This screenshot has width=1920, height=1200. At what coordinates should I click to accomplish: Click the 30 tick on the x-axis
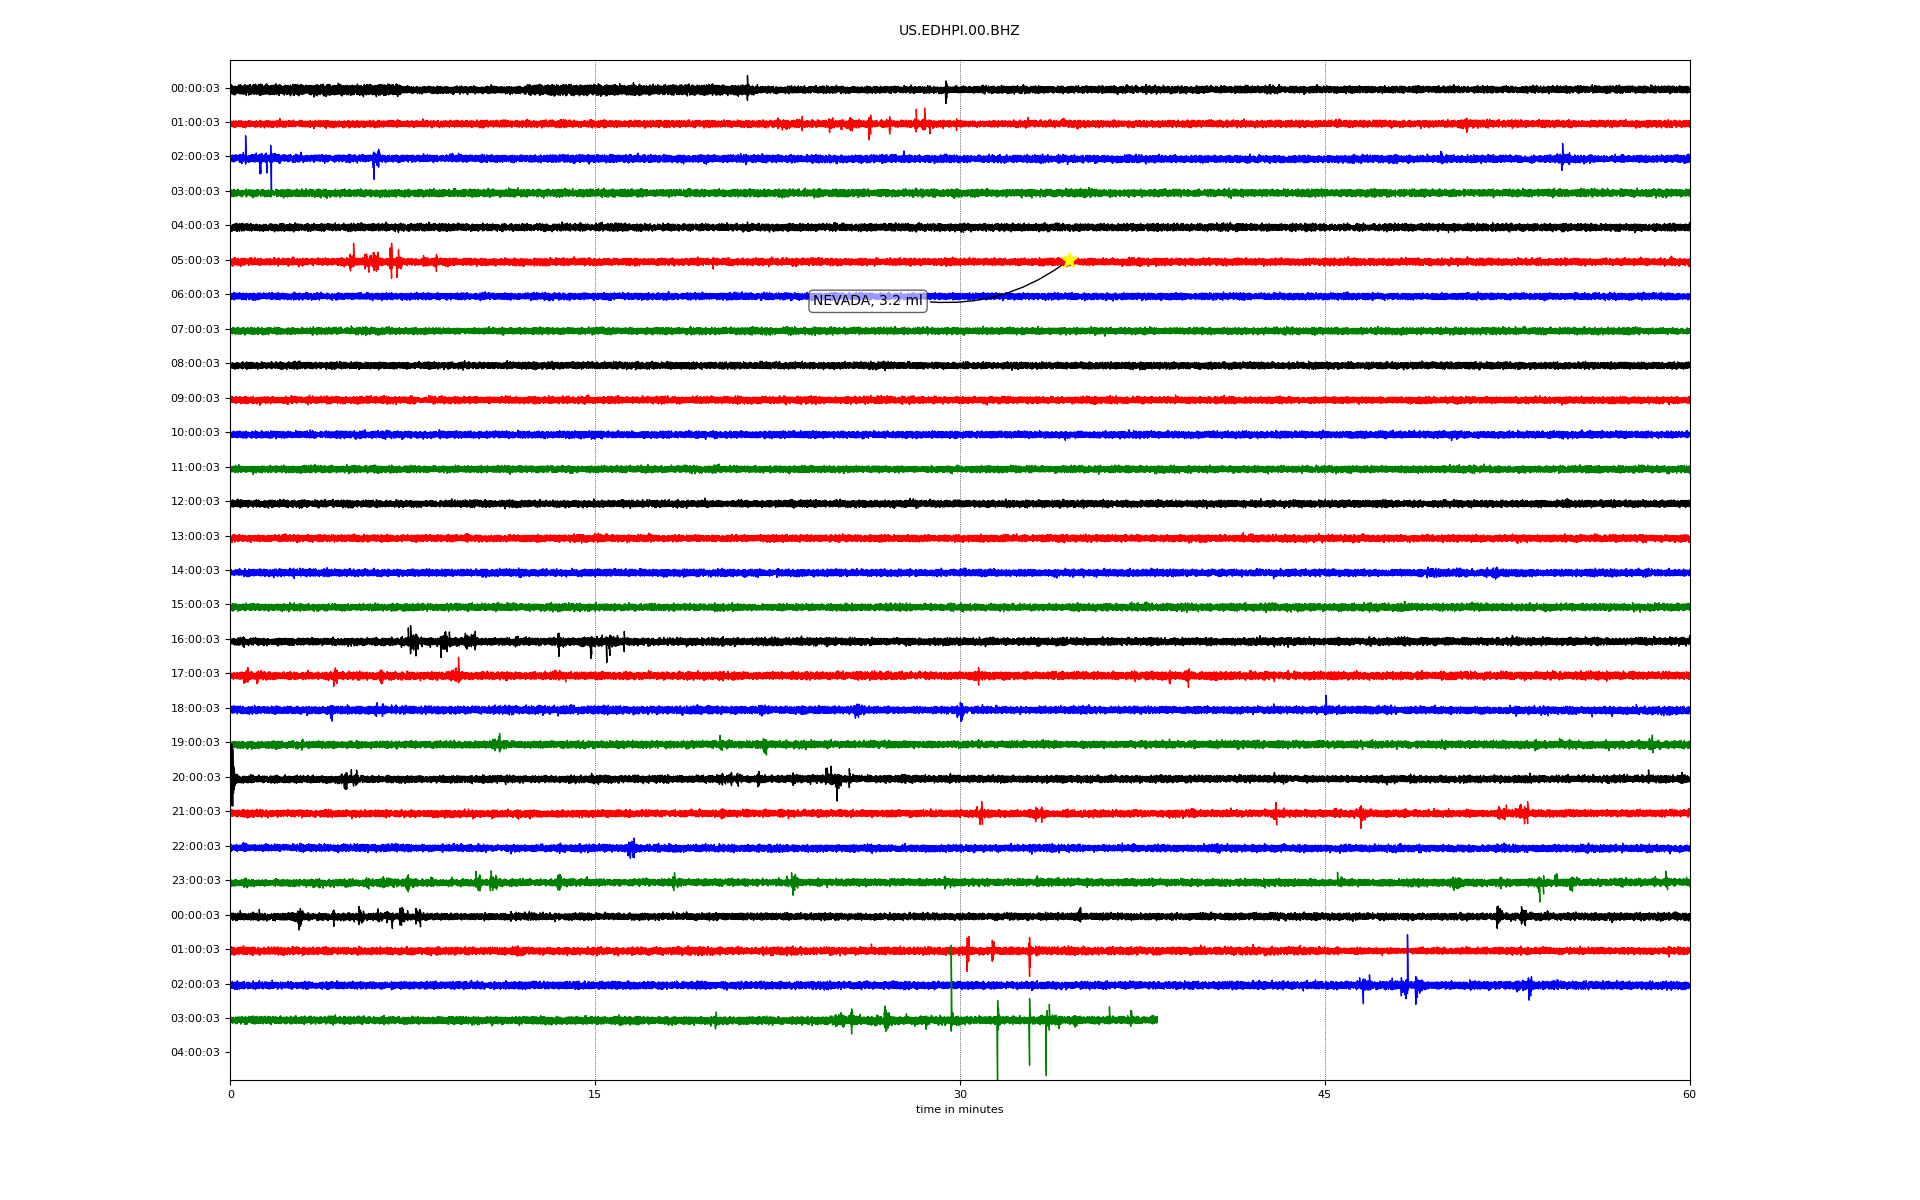(x=960, y=1094)
